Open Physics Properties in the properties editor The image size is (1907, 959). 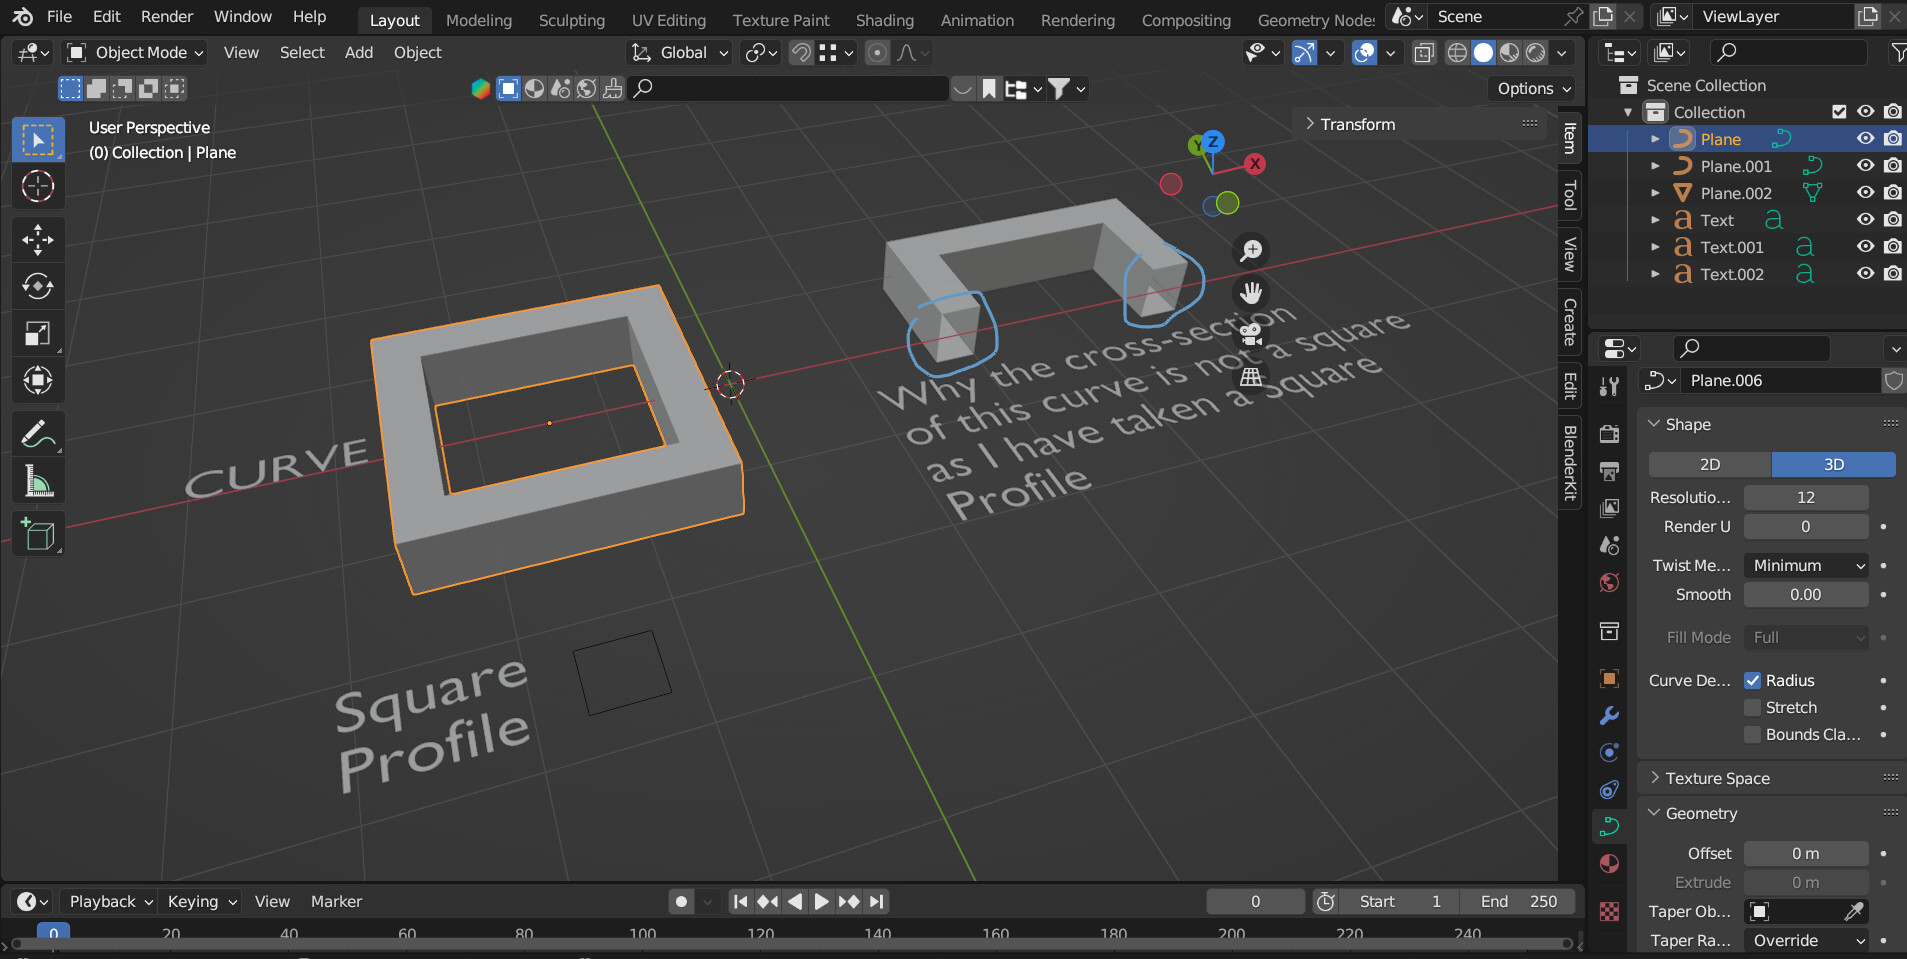pyautogui.click(x=1609, y=791)
